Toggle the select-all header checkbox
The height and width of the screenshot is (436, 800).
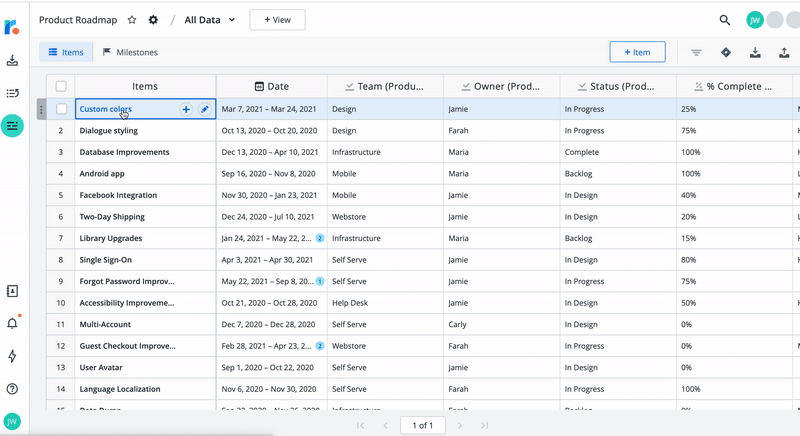[61, 86]
